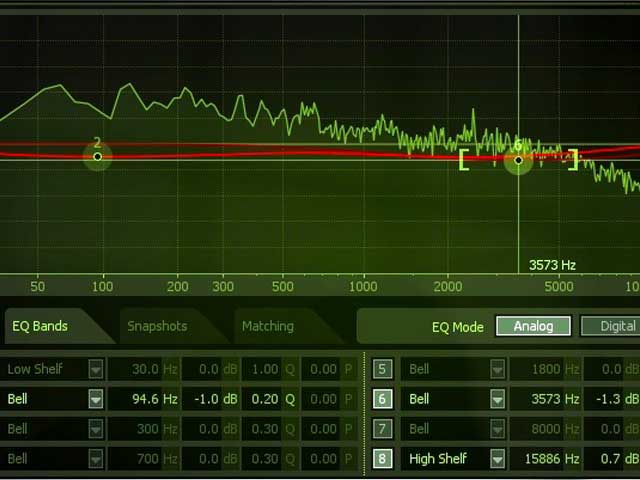Screen dimensions: 640x480
Task: Click the 8000 Hz frequency field
Action: (545, 429)
